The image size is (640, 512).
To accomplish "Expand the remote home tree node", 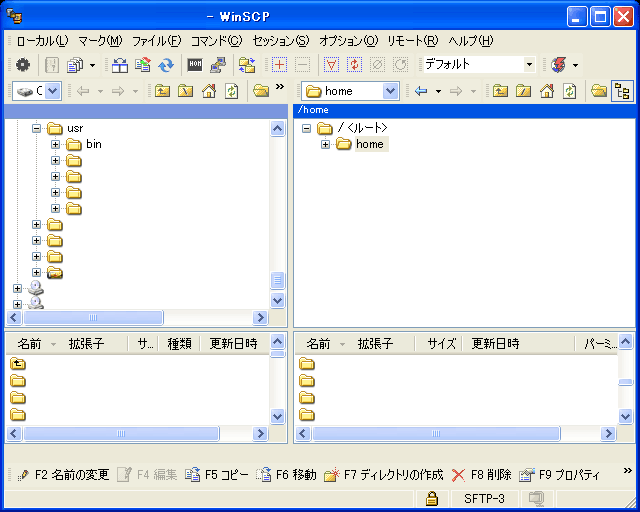I will 325,145.
